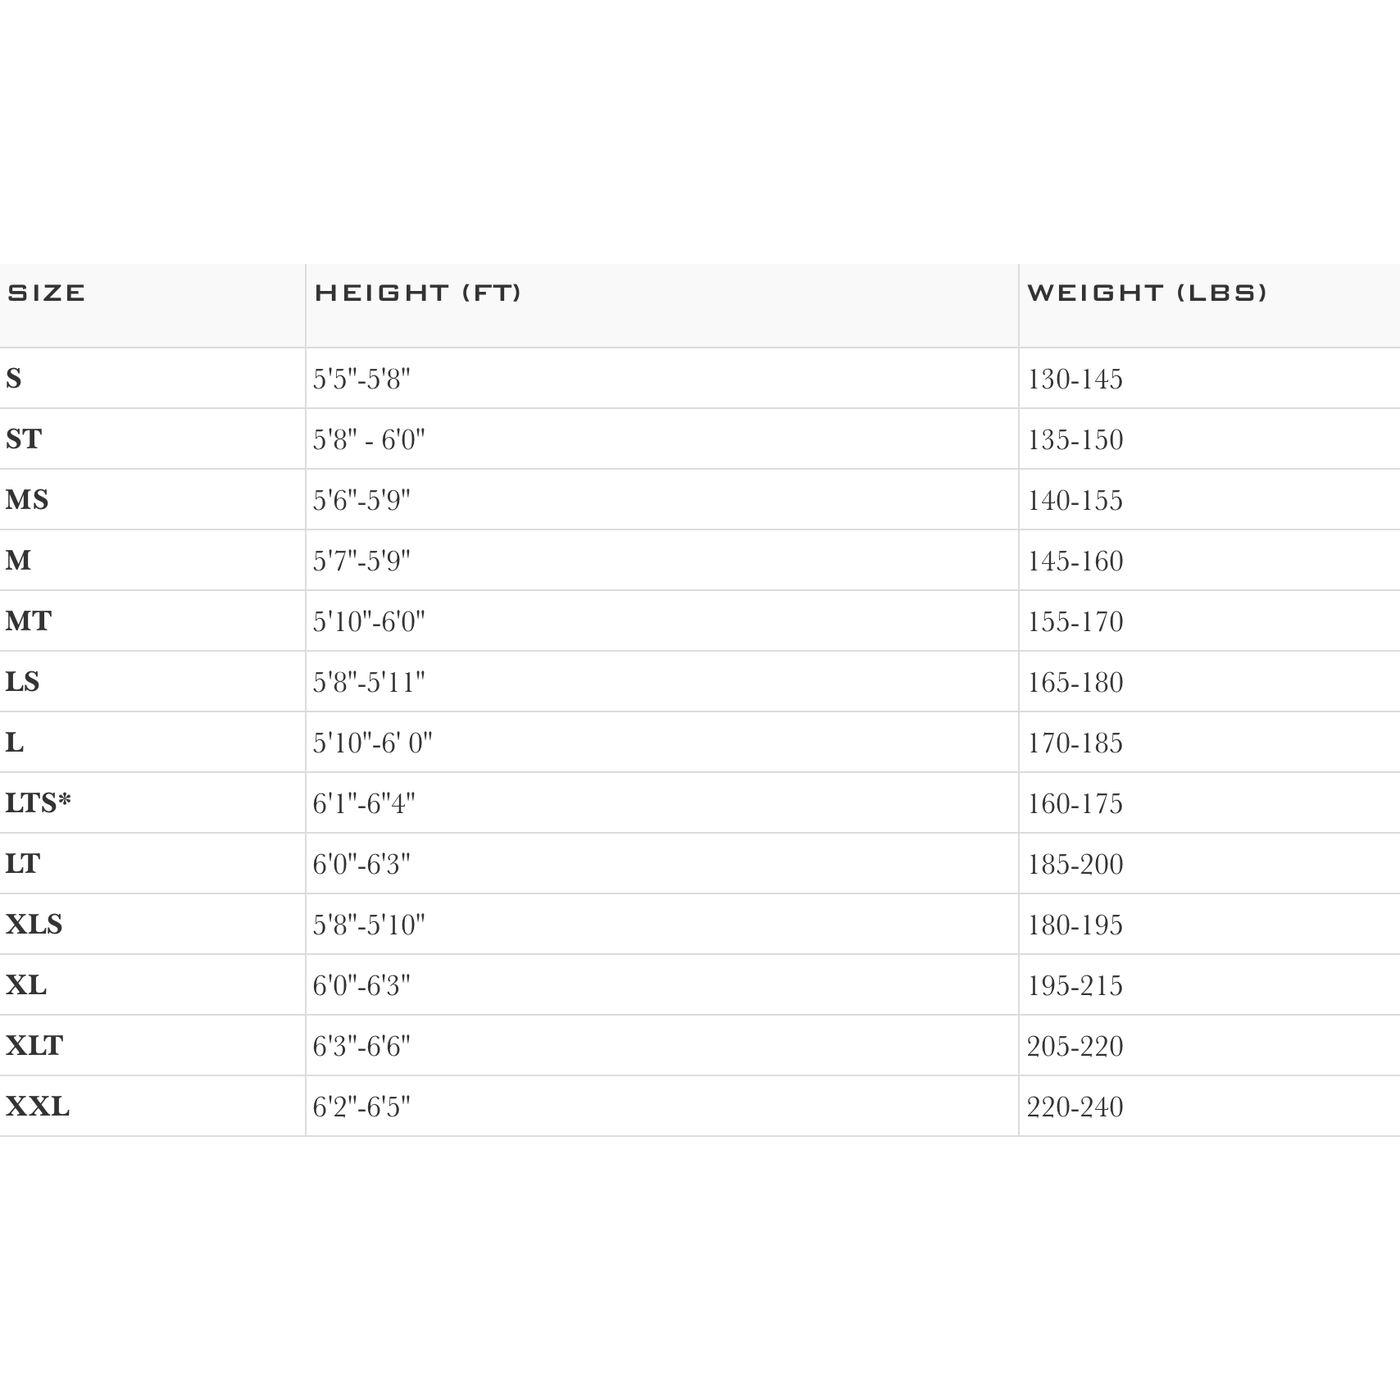1400x1400 pixels.
Task: Click the weight value 220-240
Action: click(1075, 1106)
